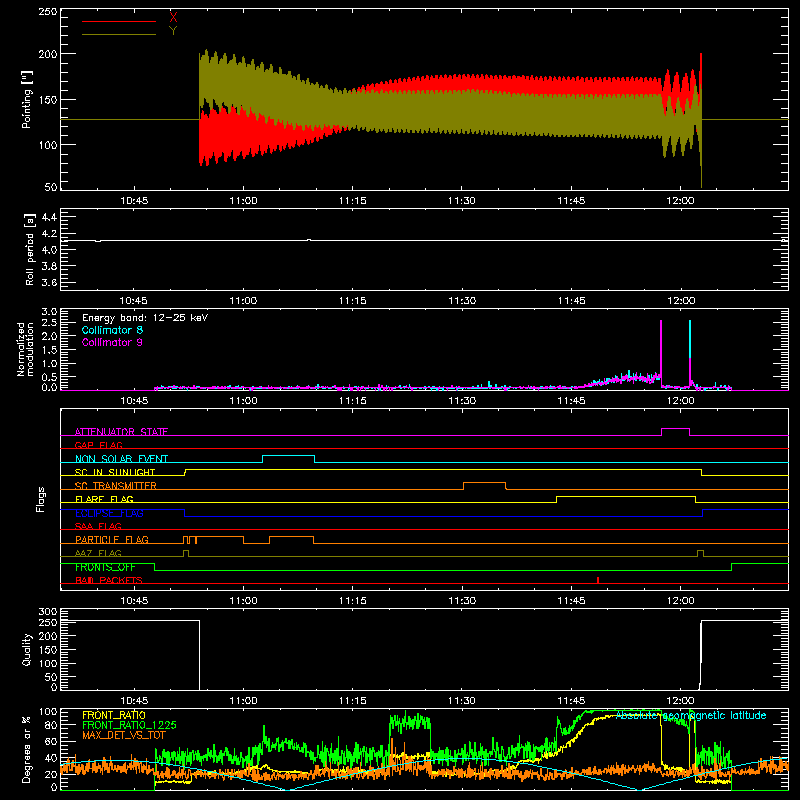Click the Quality axis title
Image resolution: width=800 pixels, height=800 pixels.
point(27,649)
